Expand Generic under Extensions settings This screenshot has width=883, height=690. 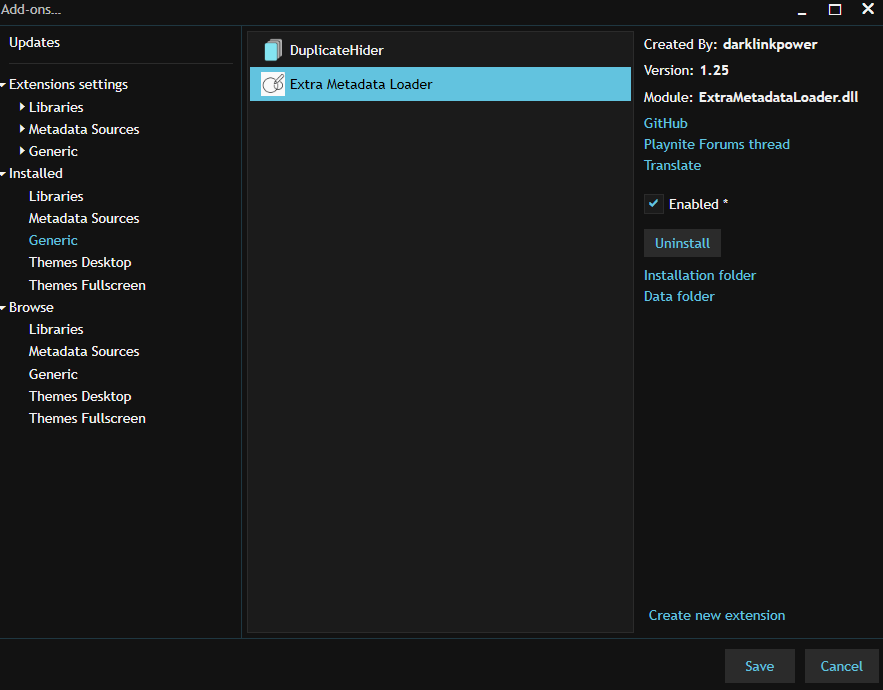click(x=22, y=150)
